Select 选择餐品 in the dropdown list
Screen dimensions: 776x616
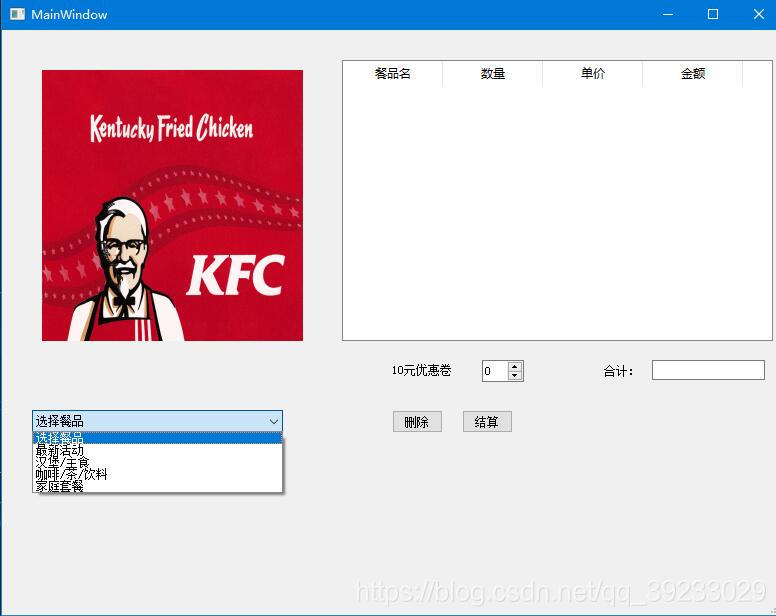tap(157, 438)
